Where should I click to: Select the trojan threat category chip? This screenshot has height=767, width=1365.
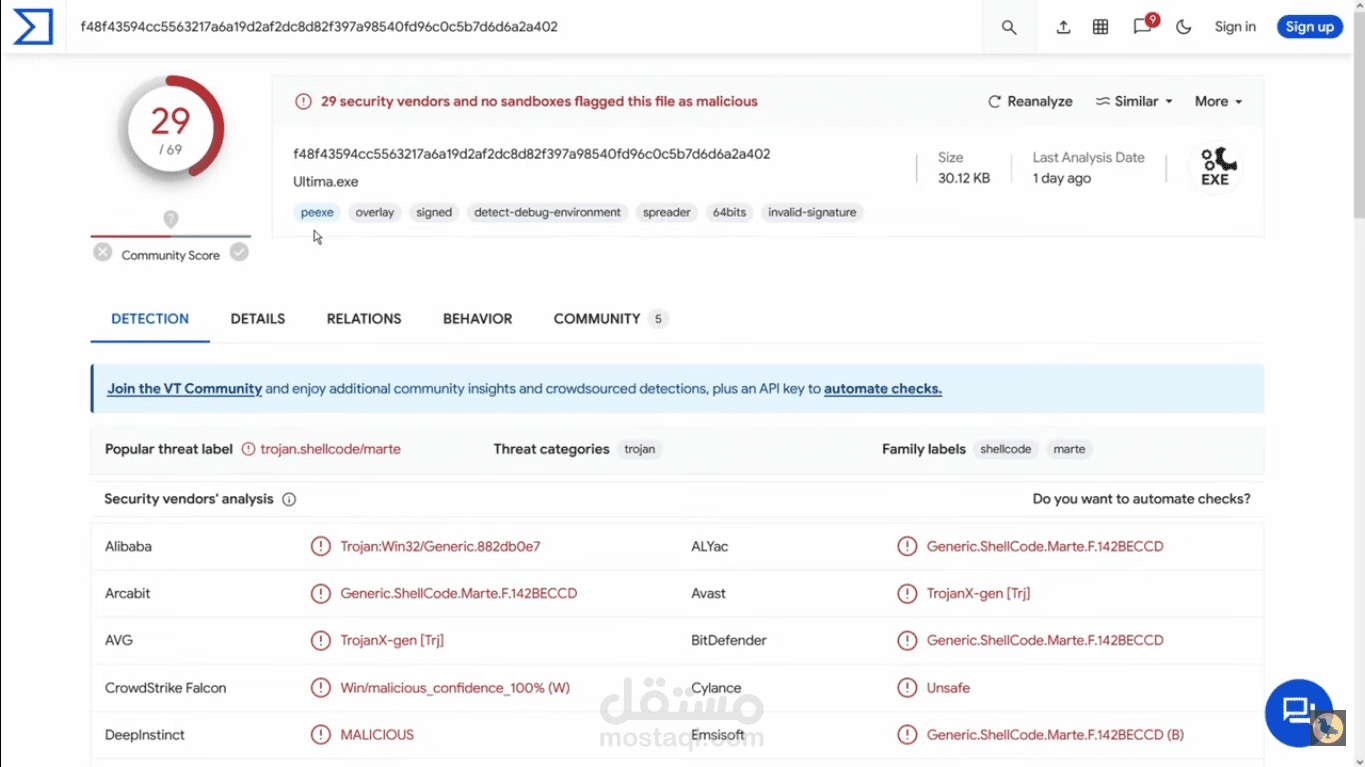(640, 449)
